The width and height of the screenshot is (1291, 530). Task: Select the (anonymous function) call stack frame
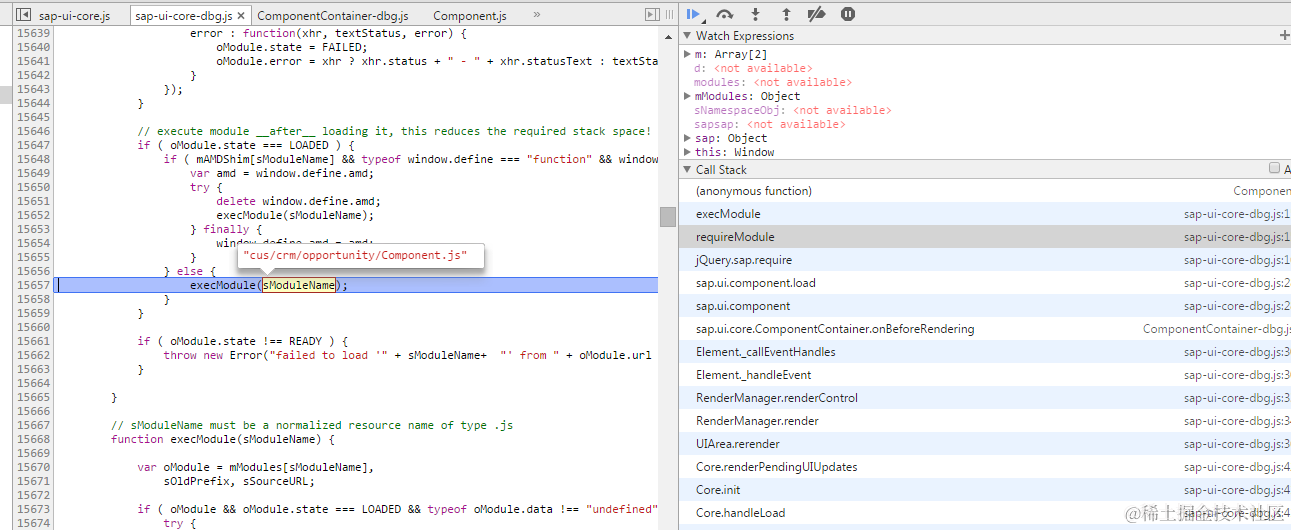pos(985,191)
